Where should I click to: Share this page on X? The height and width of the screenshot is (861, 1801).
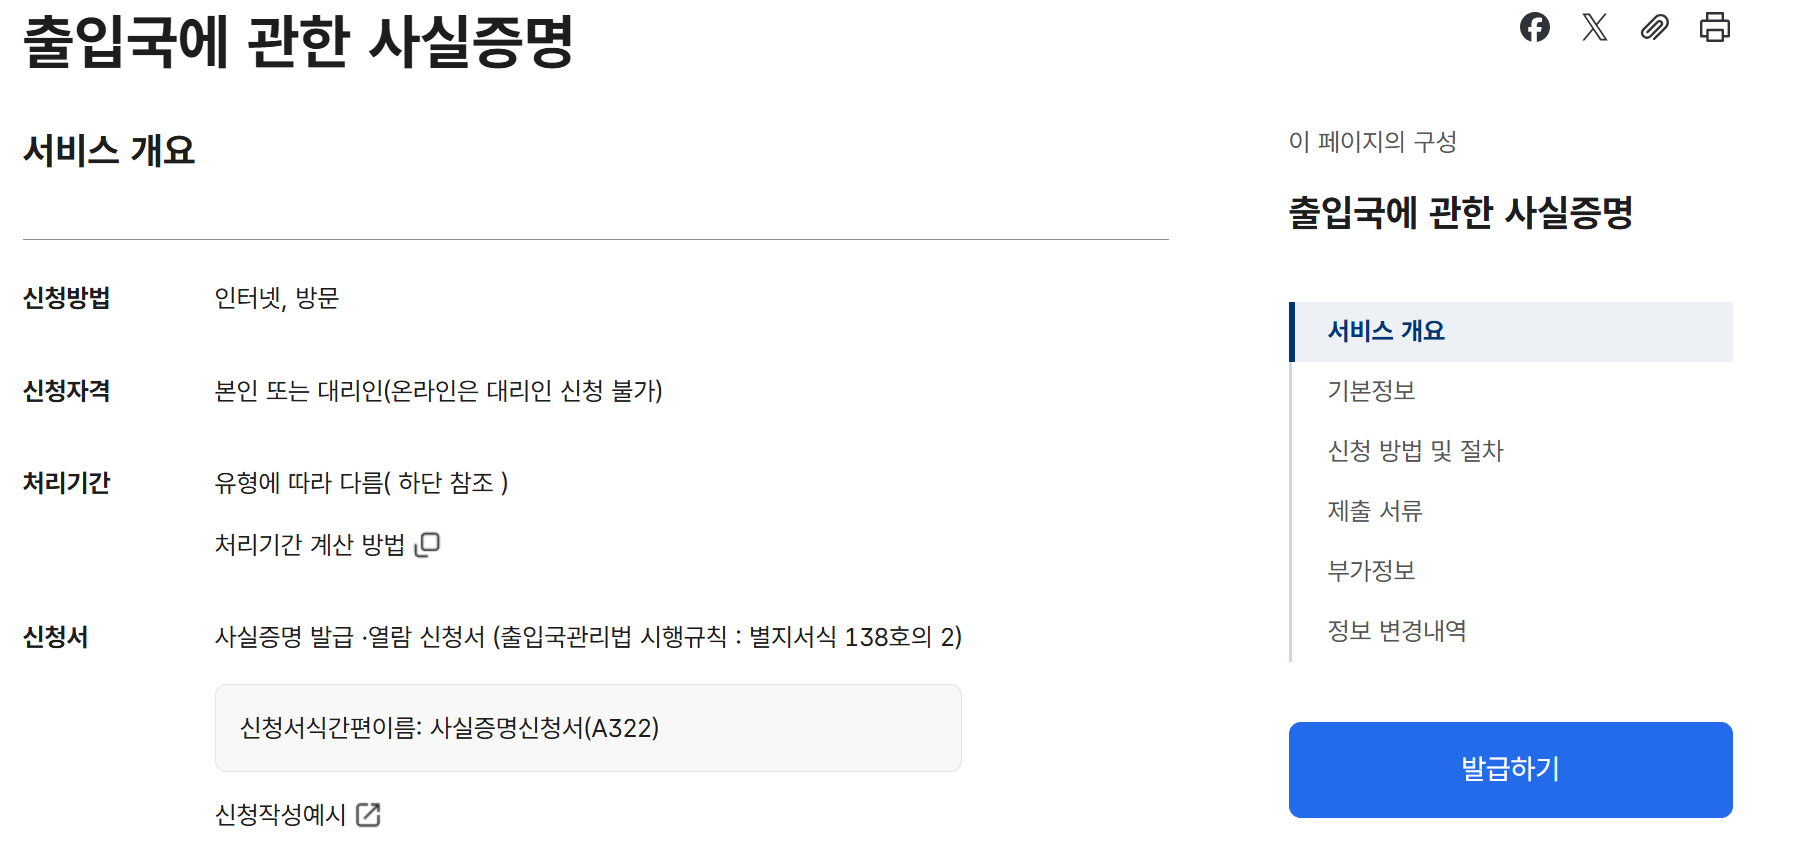coord(1595,27)
